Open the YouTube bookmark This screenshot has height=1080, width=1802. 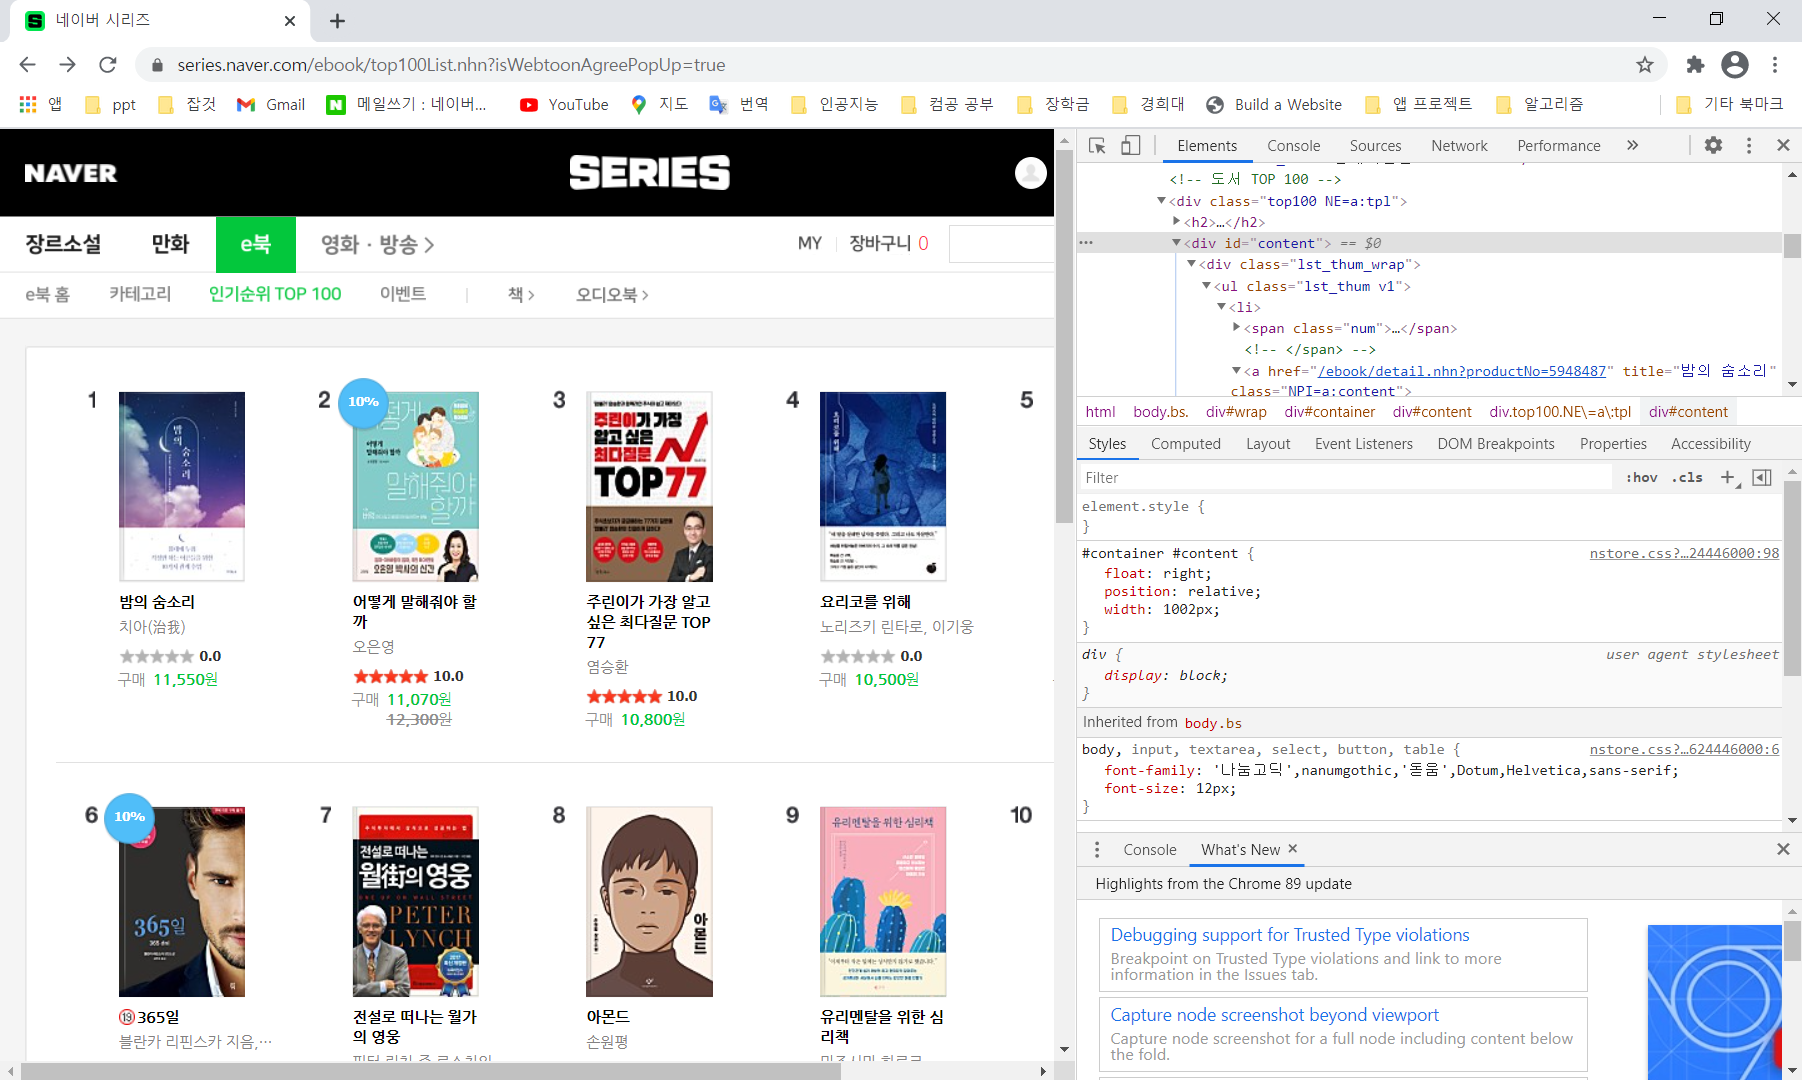click(x=564, y=104)
